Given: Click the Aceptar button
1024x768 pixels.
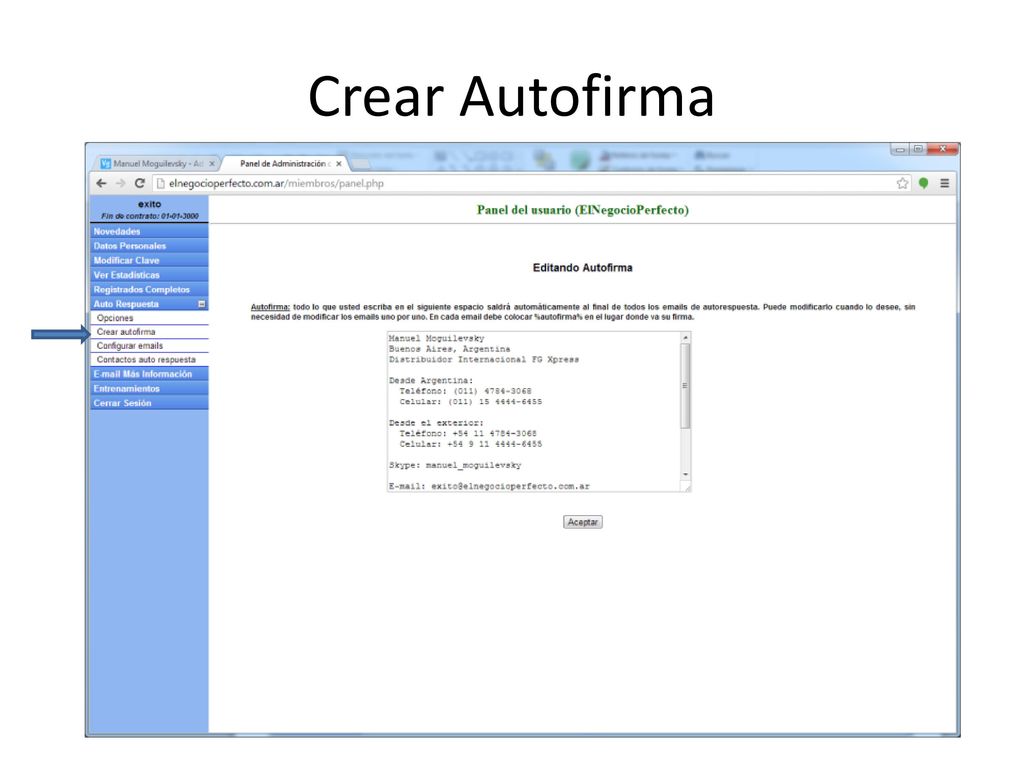Looking at the screenshot, I should pos(583,522).
